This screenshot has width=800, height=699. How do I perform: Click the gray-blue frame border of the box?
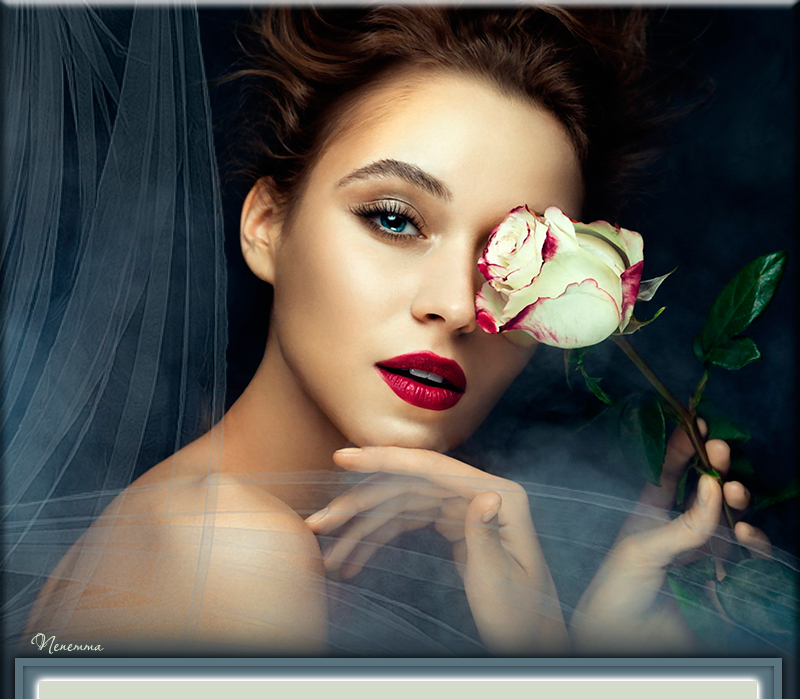click(398, 666)
